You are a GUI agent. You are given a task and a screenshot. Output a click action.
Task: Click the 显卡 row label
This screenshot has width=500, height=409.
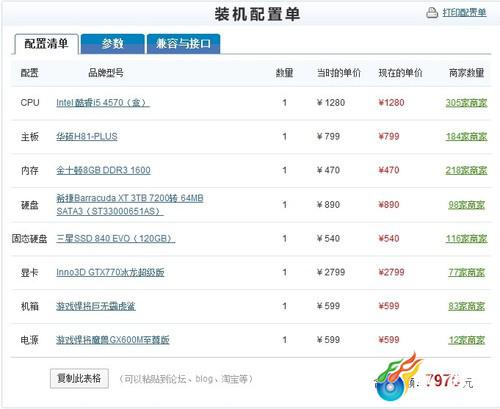(30, 272)
